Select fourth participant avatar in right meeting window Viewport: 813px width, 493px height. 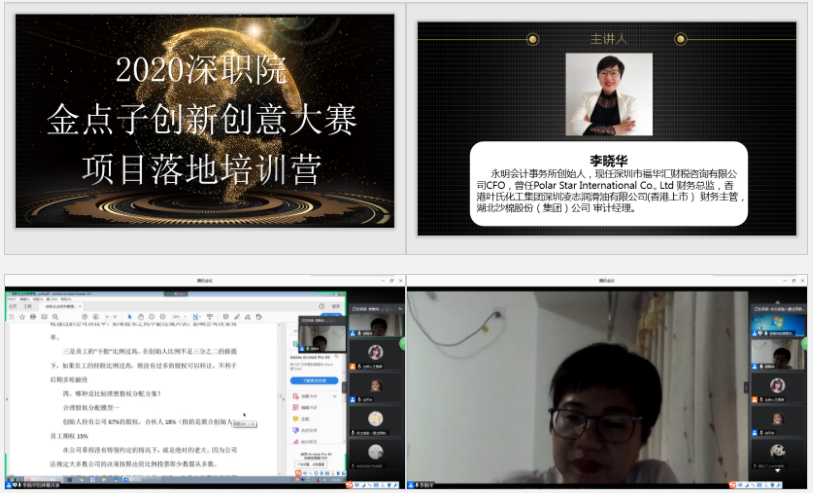(778, 418)
